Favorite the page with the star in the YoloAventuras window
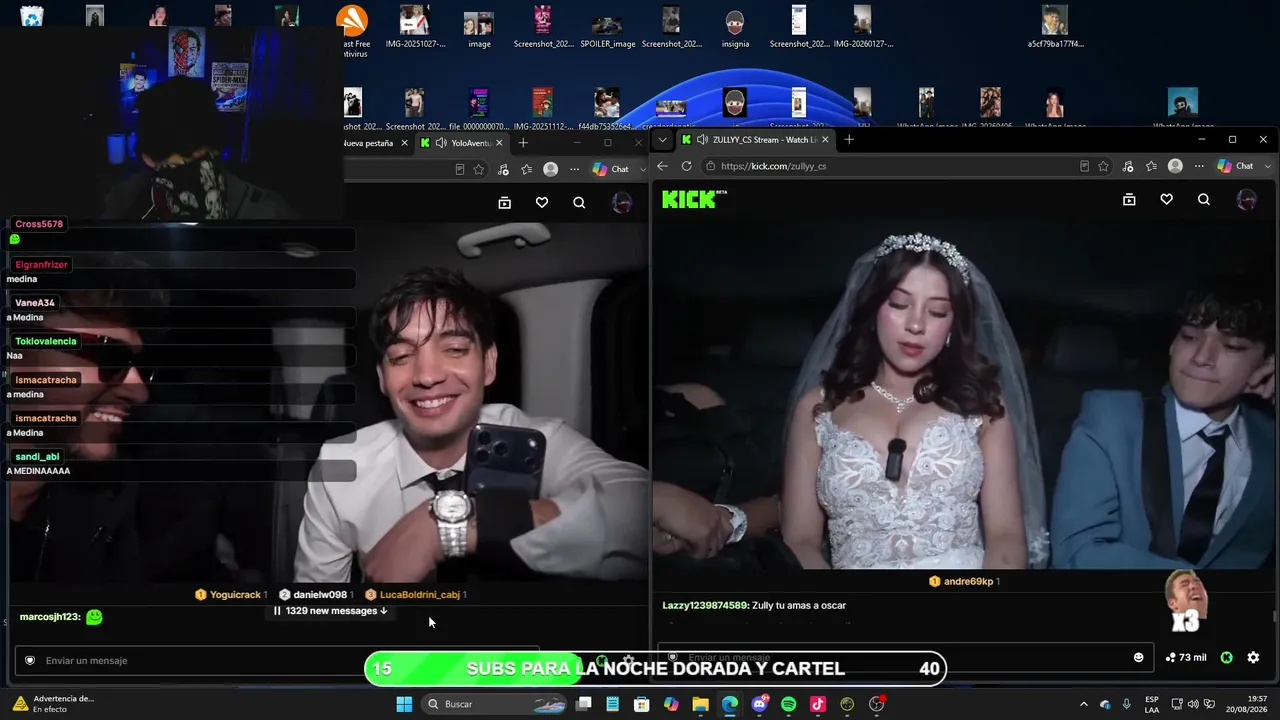This screenshot has width=1280, height=720. (479, 169)
